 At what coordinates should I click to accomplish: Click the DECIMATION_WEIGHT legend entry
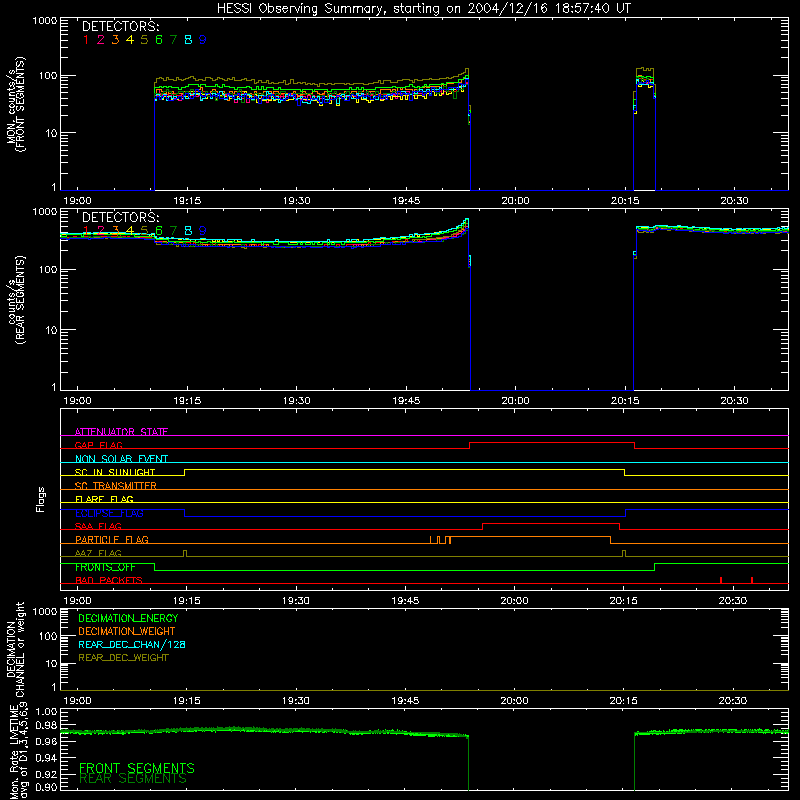[x=127, y=631]
